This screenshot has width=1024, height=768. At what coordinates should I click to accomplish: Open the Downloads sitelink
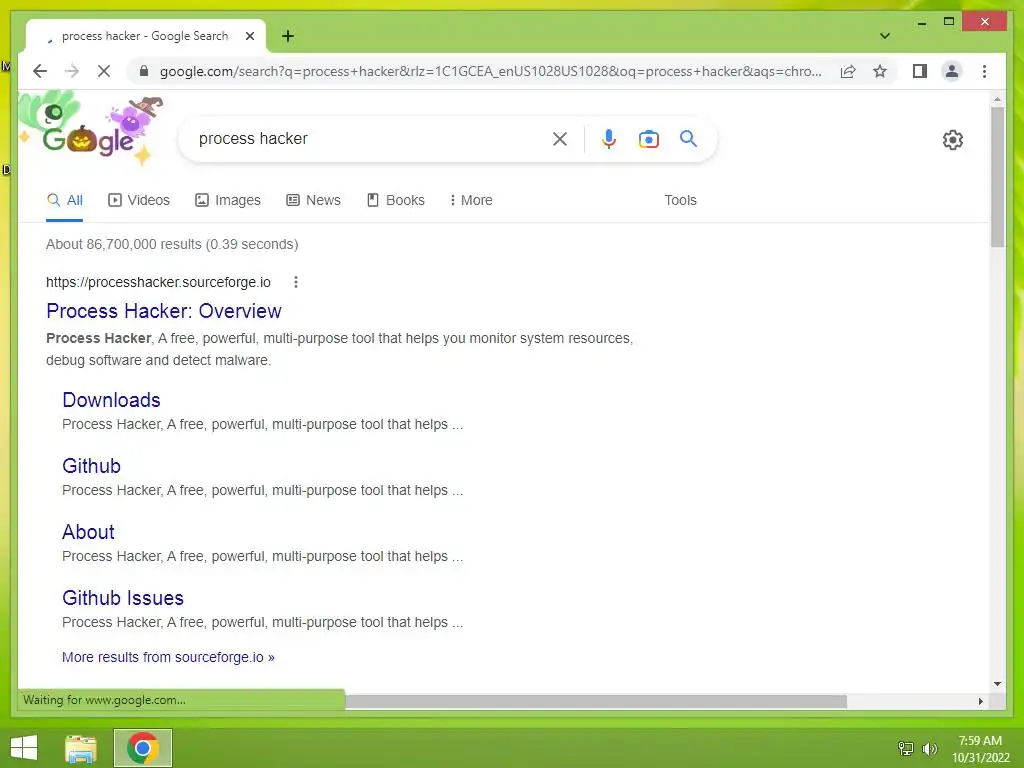point(112,400)
